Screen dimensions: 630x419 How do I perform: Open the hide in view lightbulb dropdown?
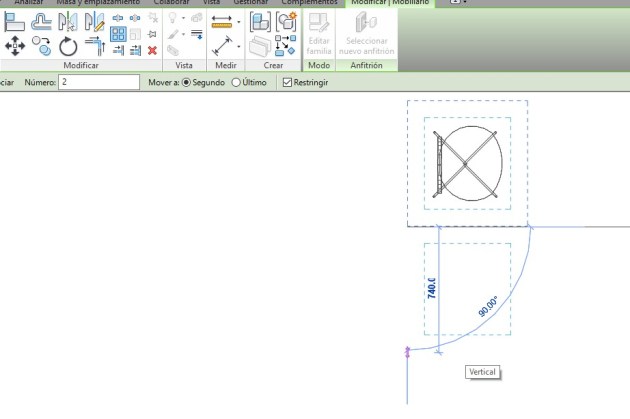pos(183,18)
